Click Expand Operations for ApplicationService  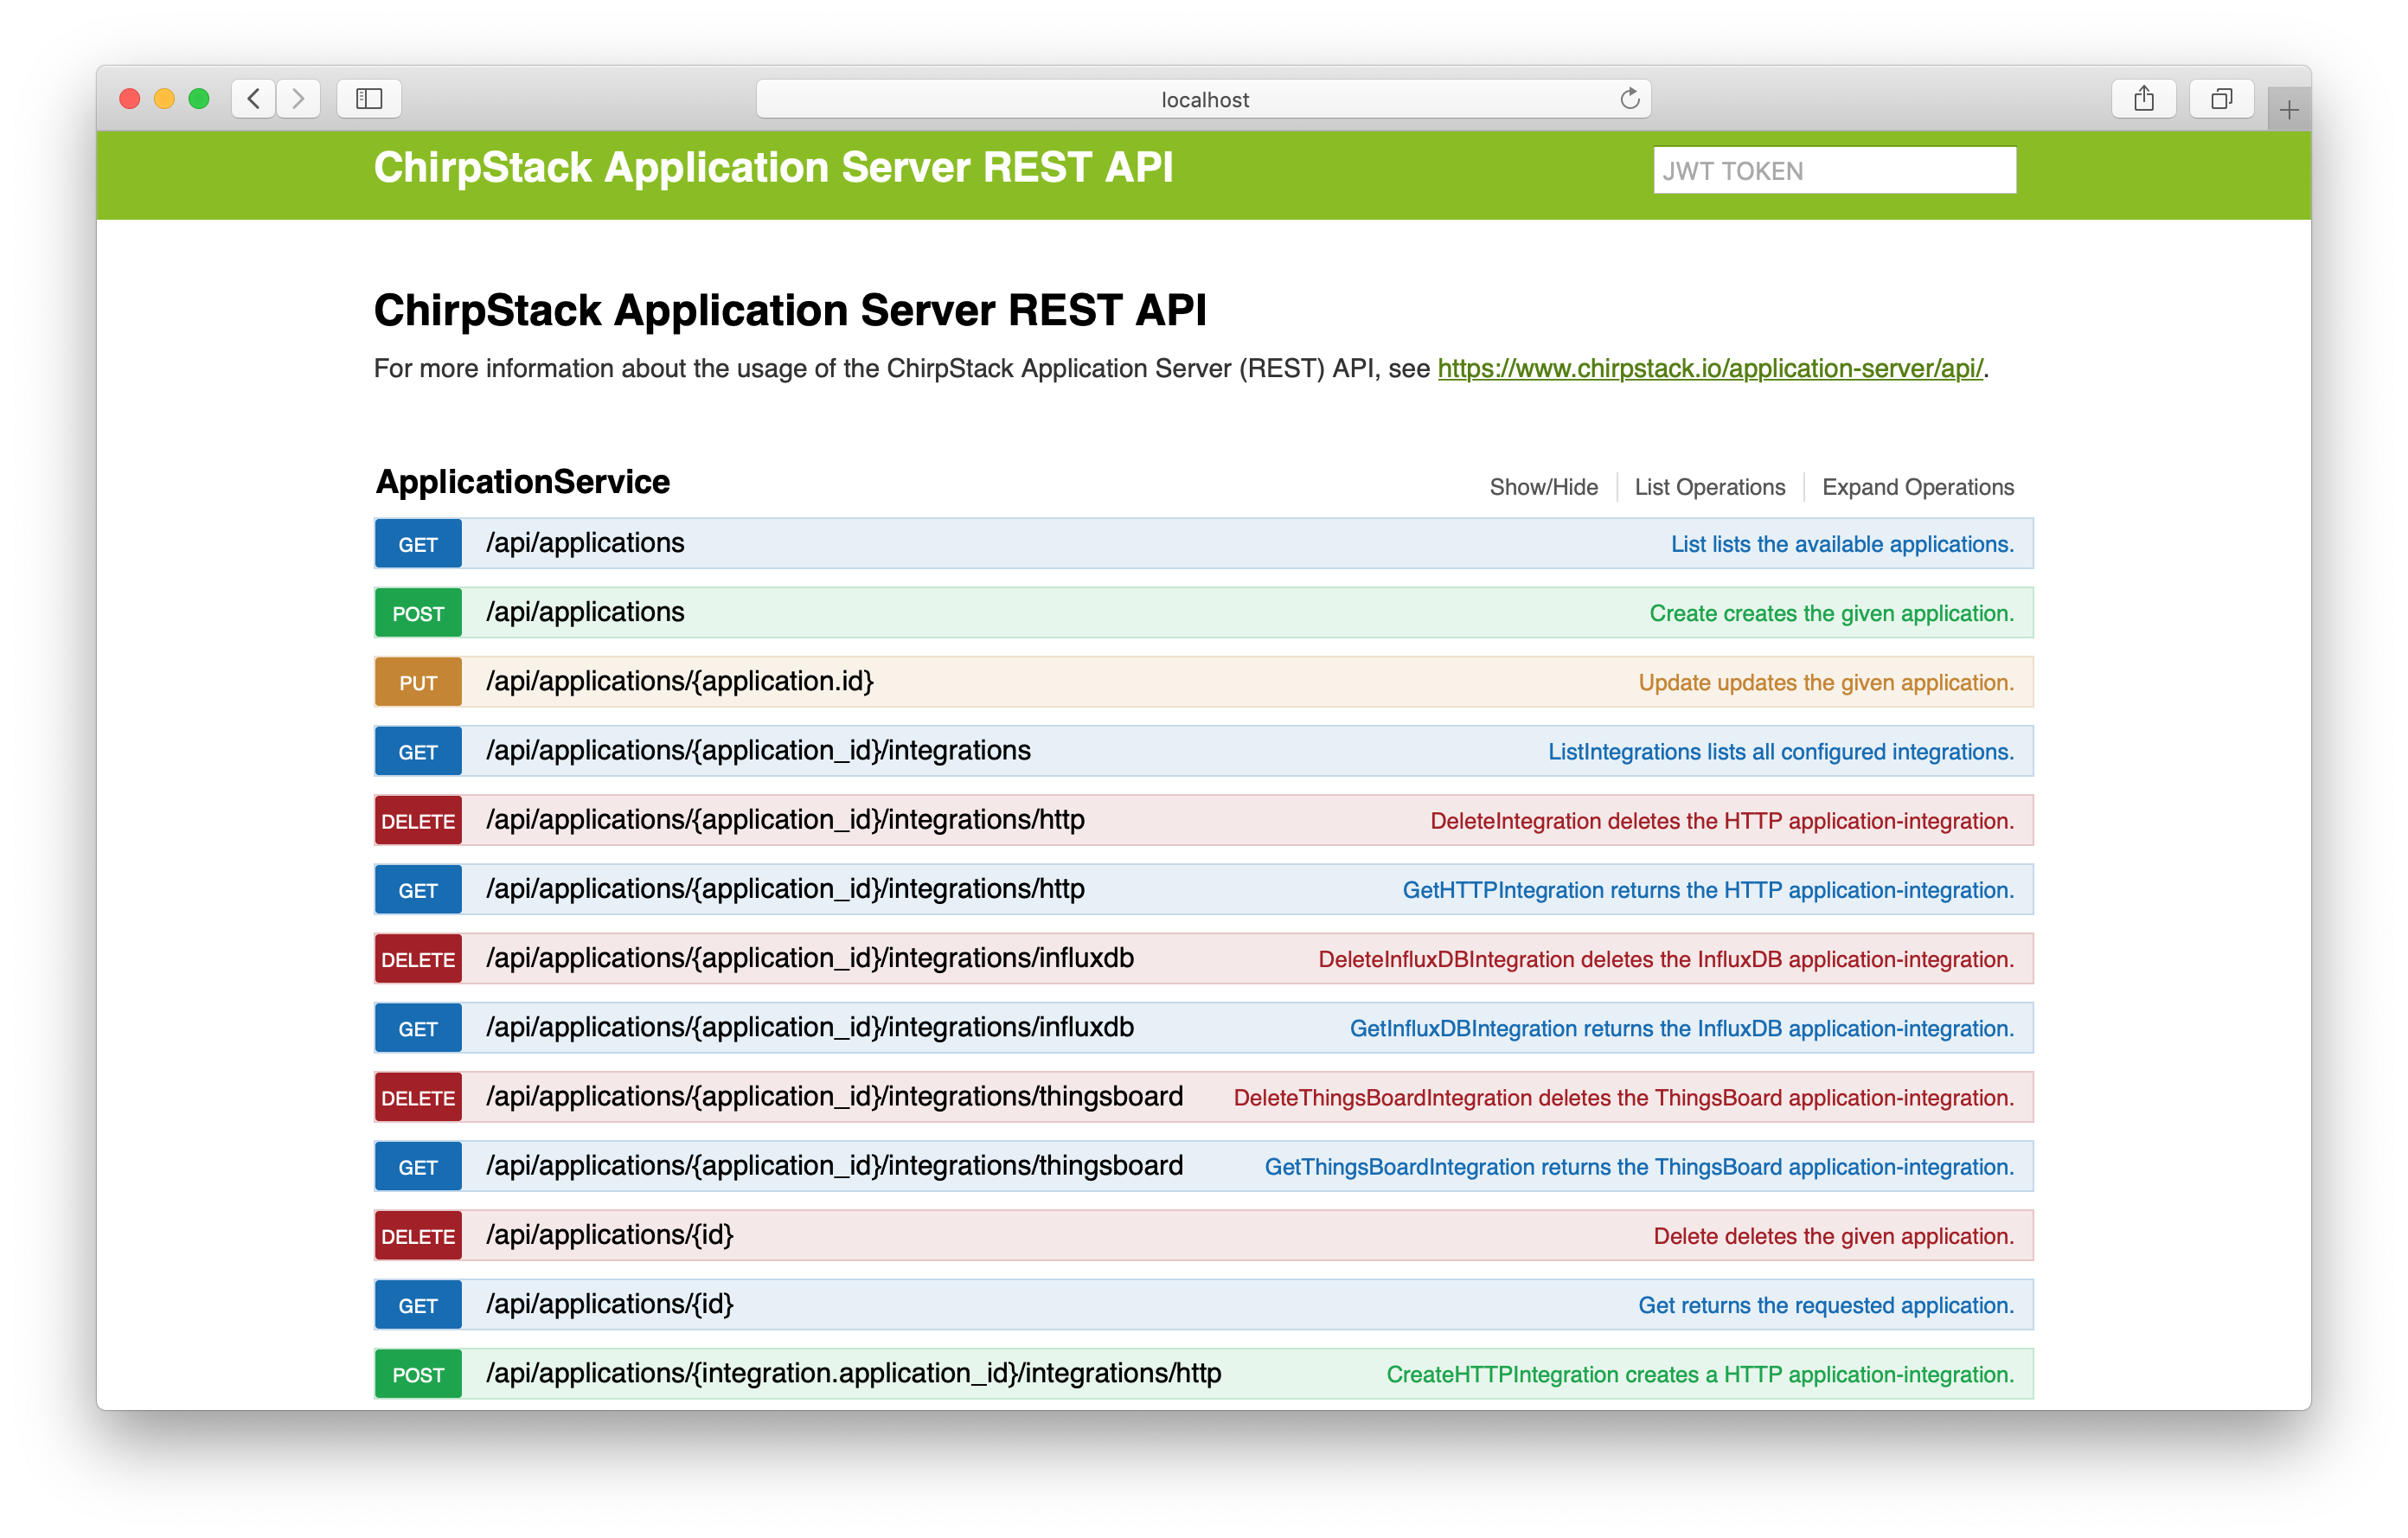tap(1917, 487)
